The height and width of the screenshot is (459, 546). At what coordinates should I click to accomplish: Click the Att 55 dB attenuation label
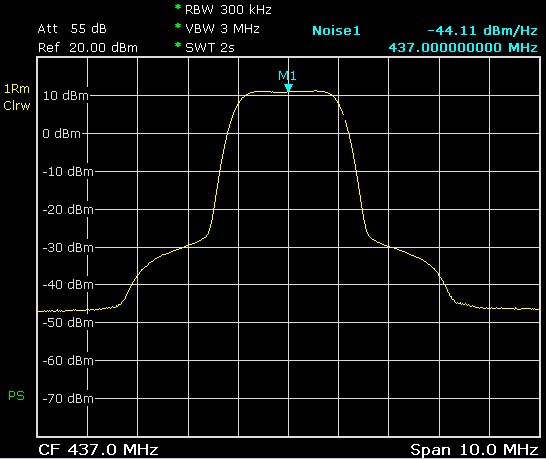(72, 29)
